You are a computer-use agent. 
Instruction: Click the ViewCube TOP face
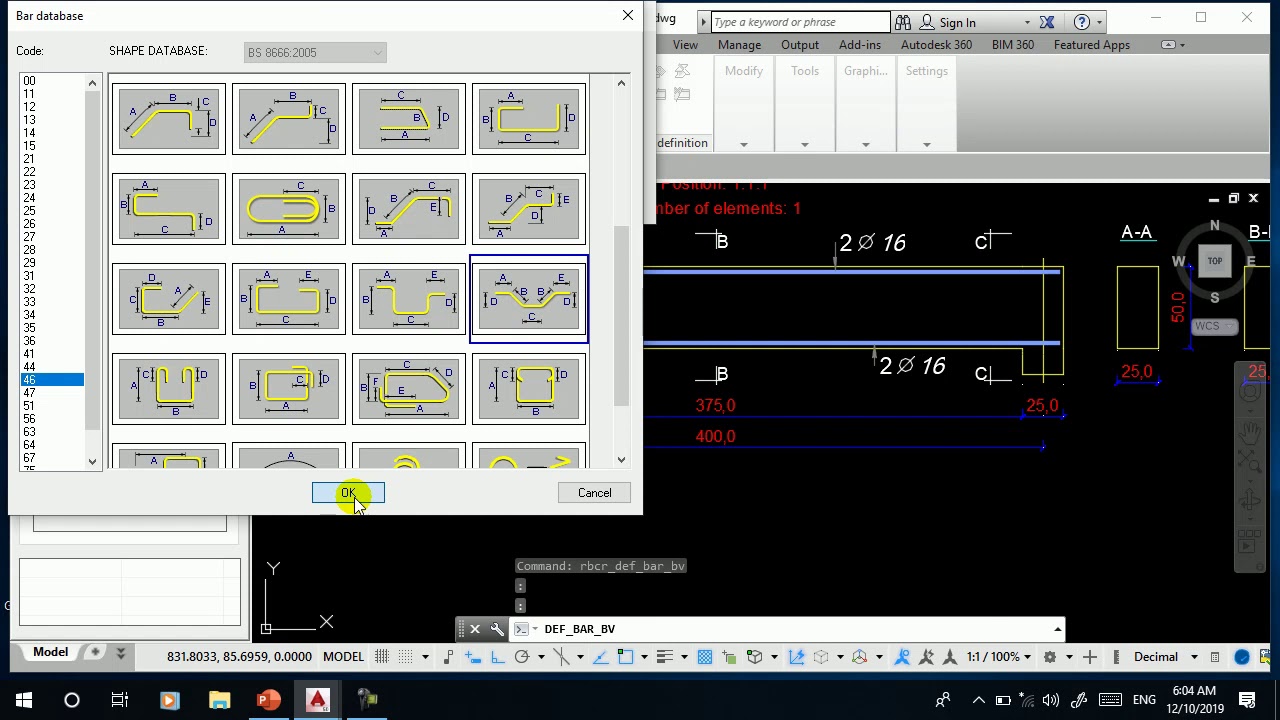point(1215,261)
